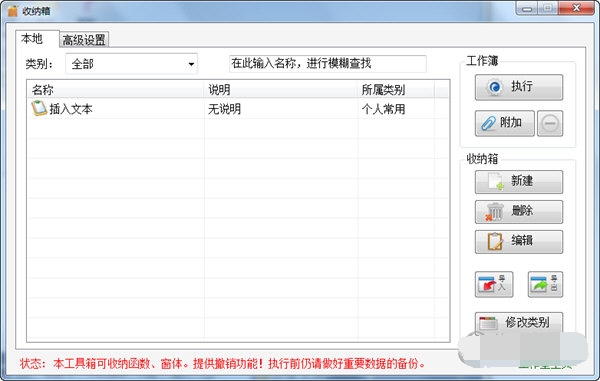This screenshot has height=381, width=600.
Task: Minimize the 收纳箱 window
Action: coord(527,8)
